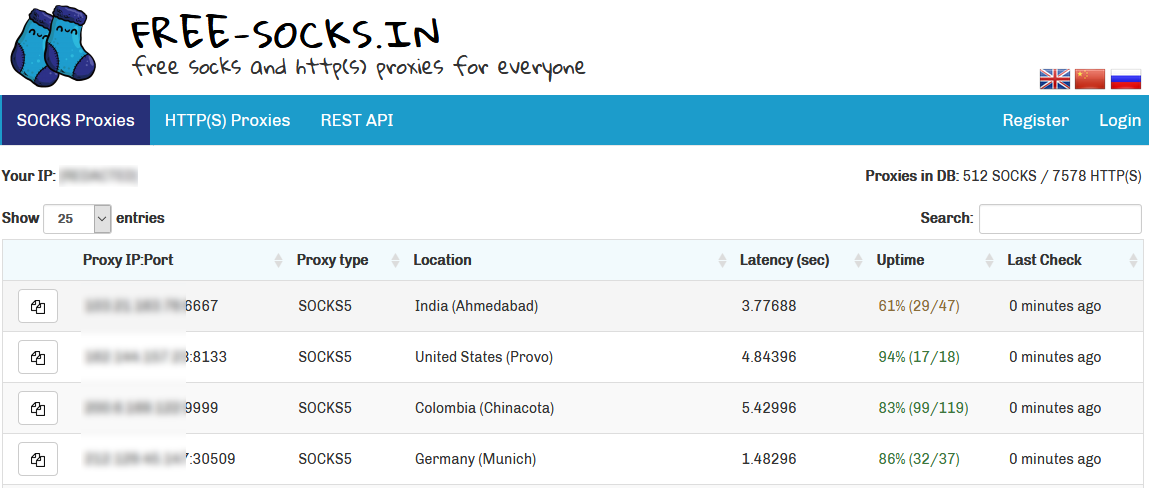The width and height of the screenshot is (1149, 488).
Task: Copy the India (Ahmedabad) proxy address
Action: [38, 306]
